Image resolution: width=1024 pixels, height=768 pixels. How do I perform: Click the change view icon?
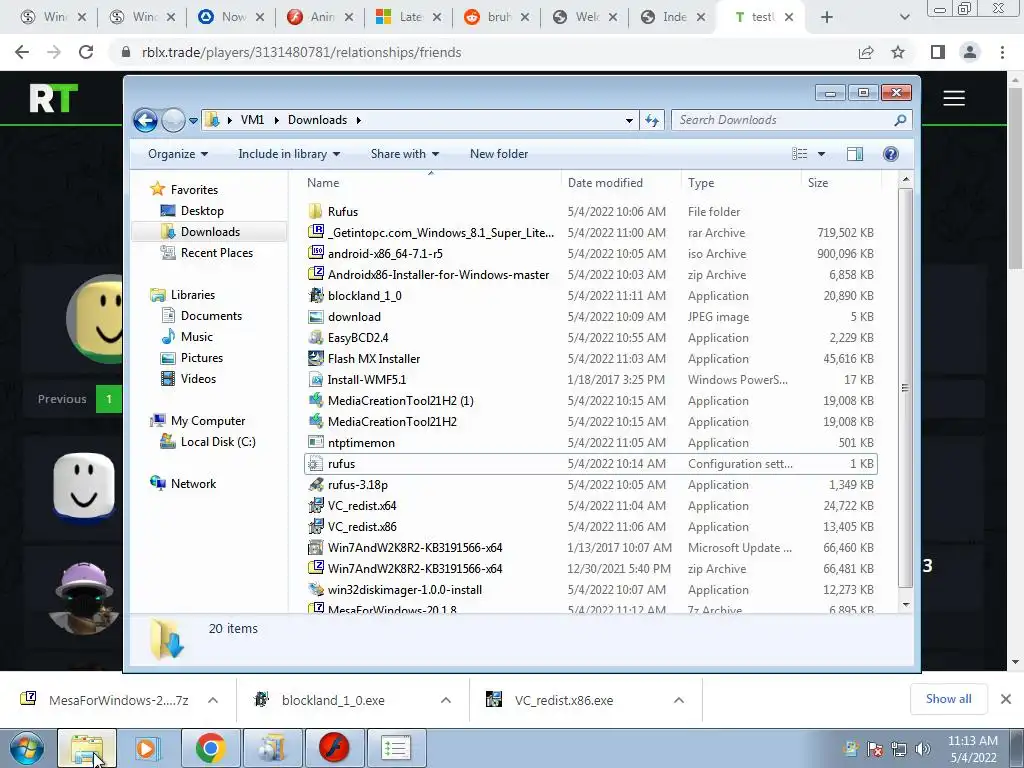pyautogui.click(x=800, y=154)
